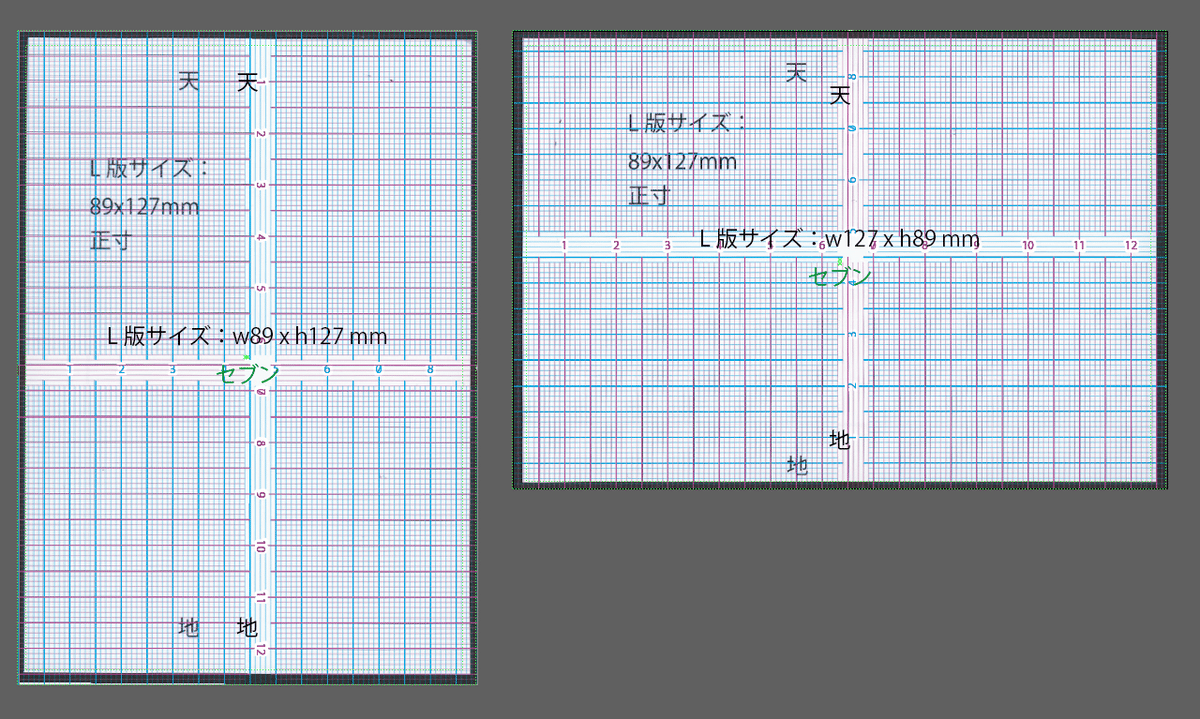Select the gray 天 text on left artboard
The image size is (1200, 719).
coord(190,81)
